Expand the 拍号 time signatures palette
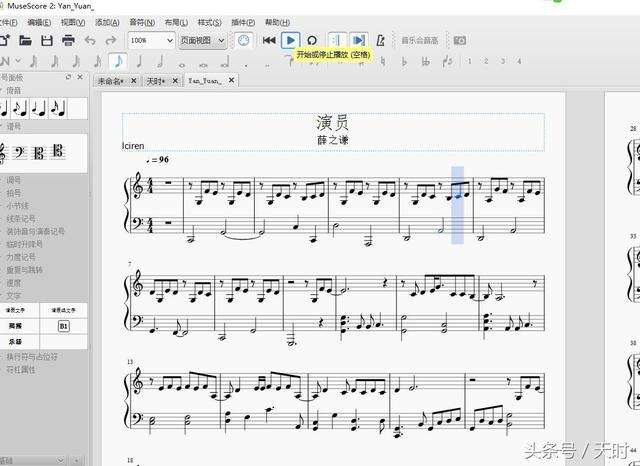The image size is (640, 466). pyautogui.click(x=13, y=193)
